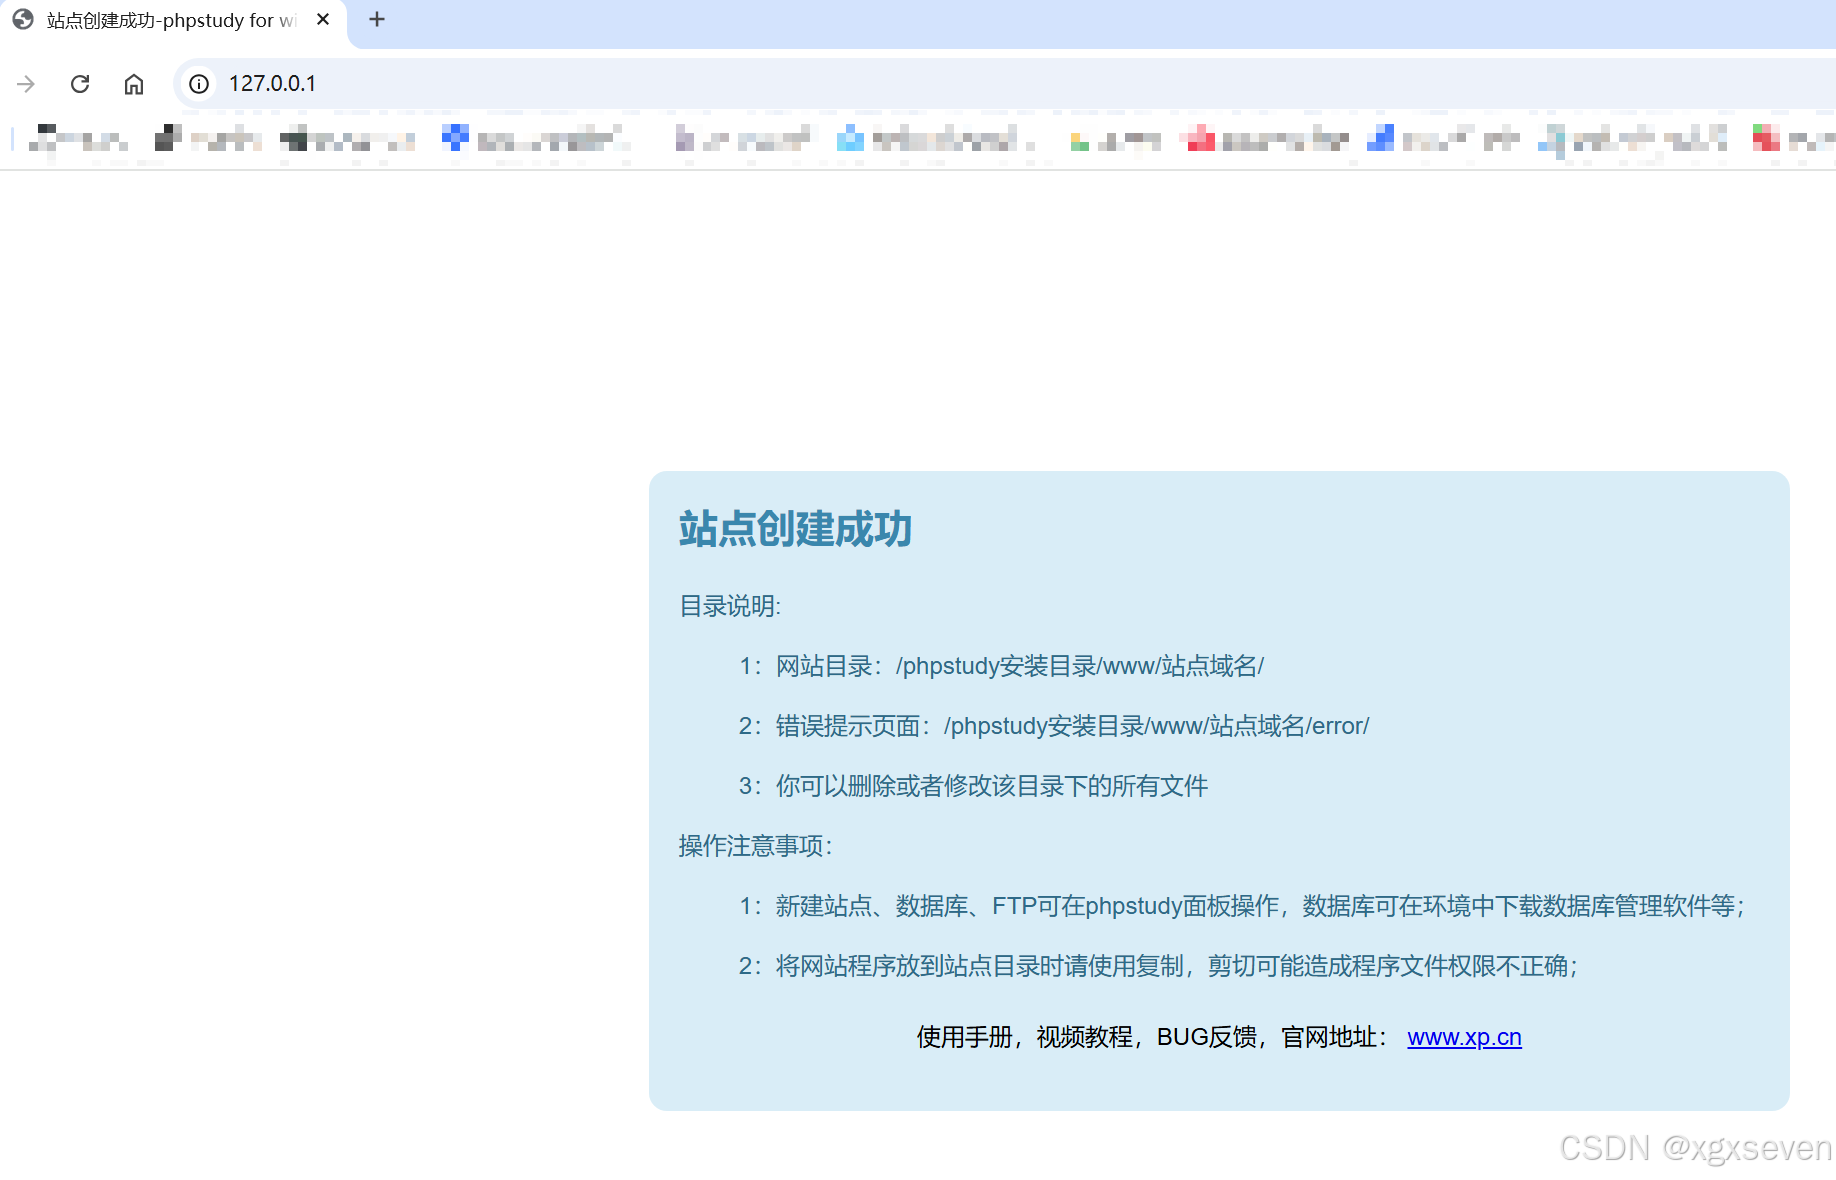Click the 目录说明 label
Screen dimensions: 1836x1180
pyautogui.click(x=730, y=606)
